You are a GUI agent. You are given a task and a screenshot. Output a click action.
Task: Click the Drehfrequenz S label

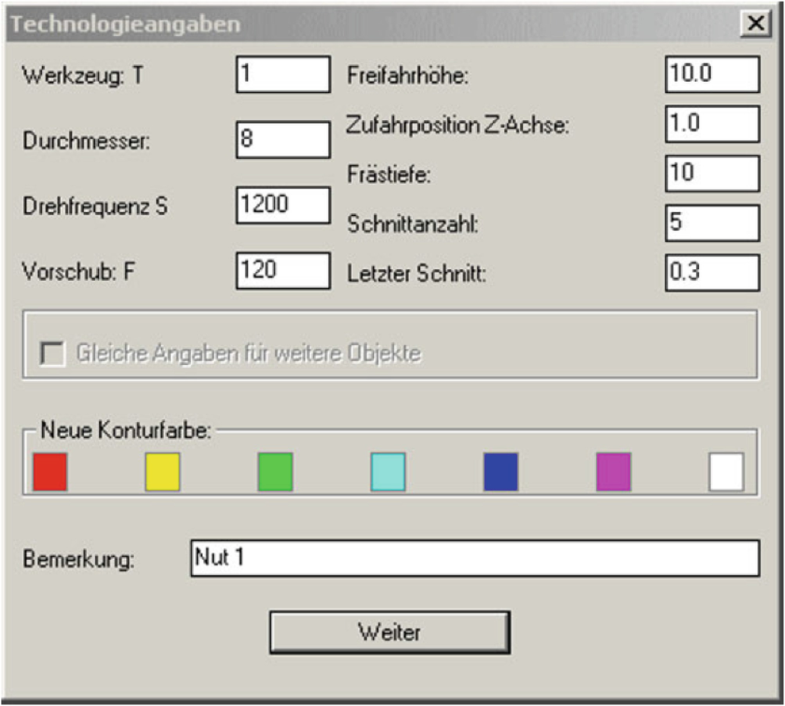click(95, 206)
